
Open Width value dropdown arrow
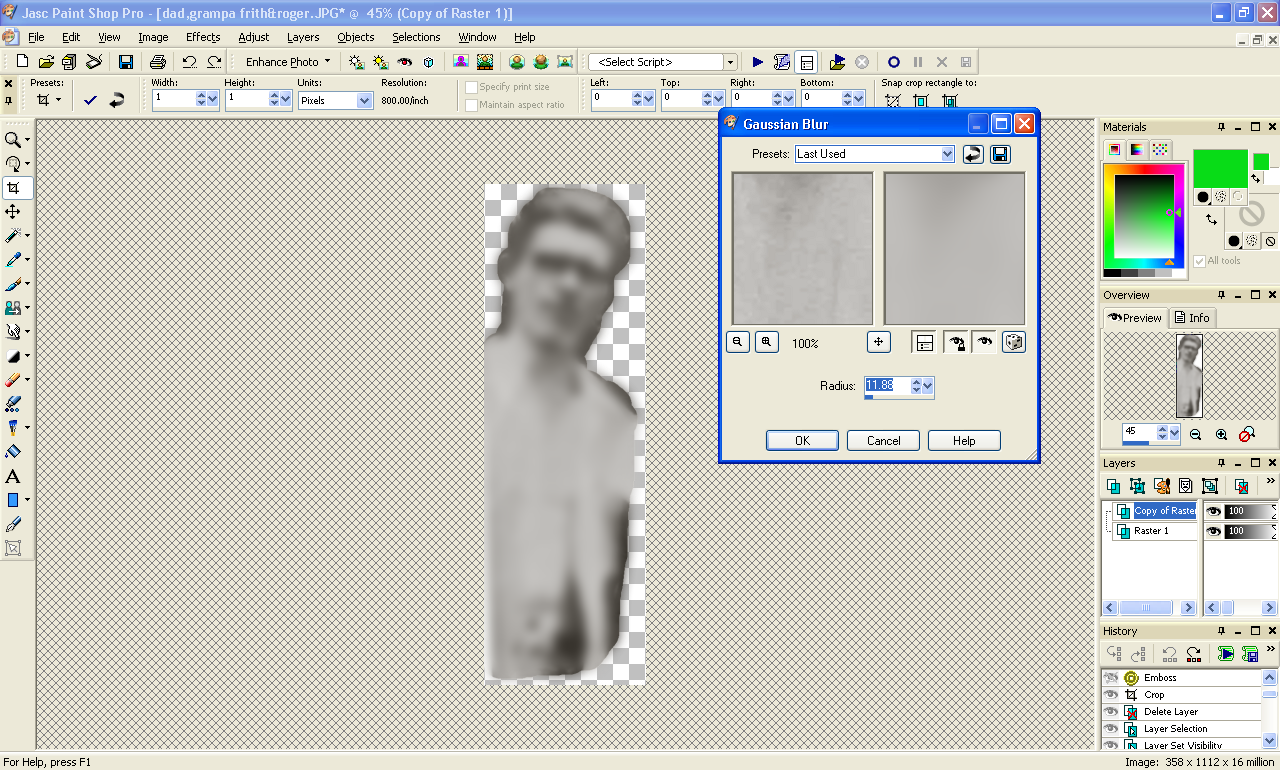click(x=213, y=99)
